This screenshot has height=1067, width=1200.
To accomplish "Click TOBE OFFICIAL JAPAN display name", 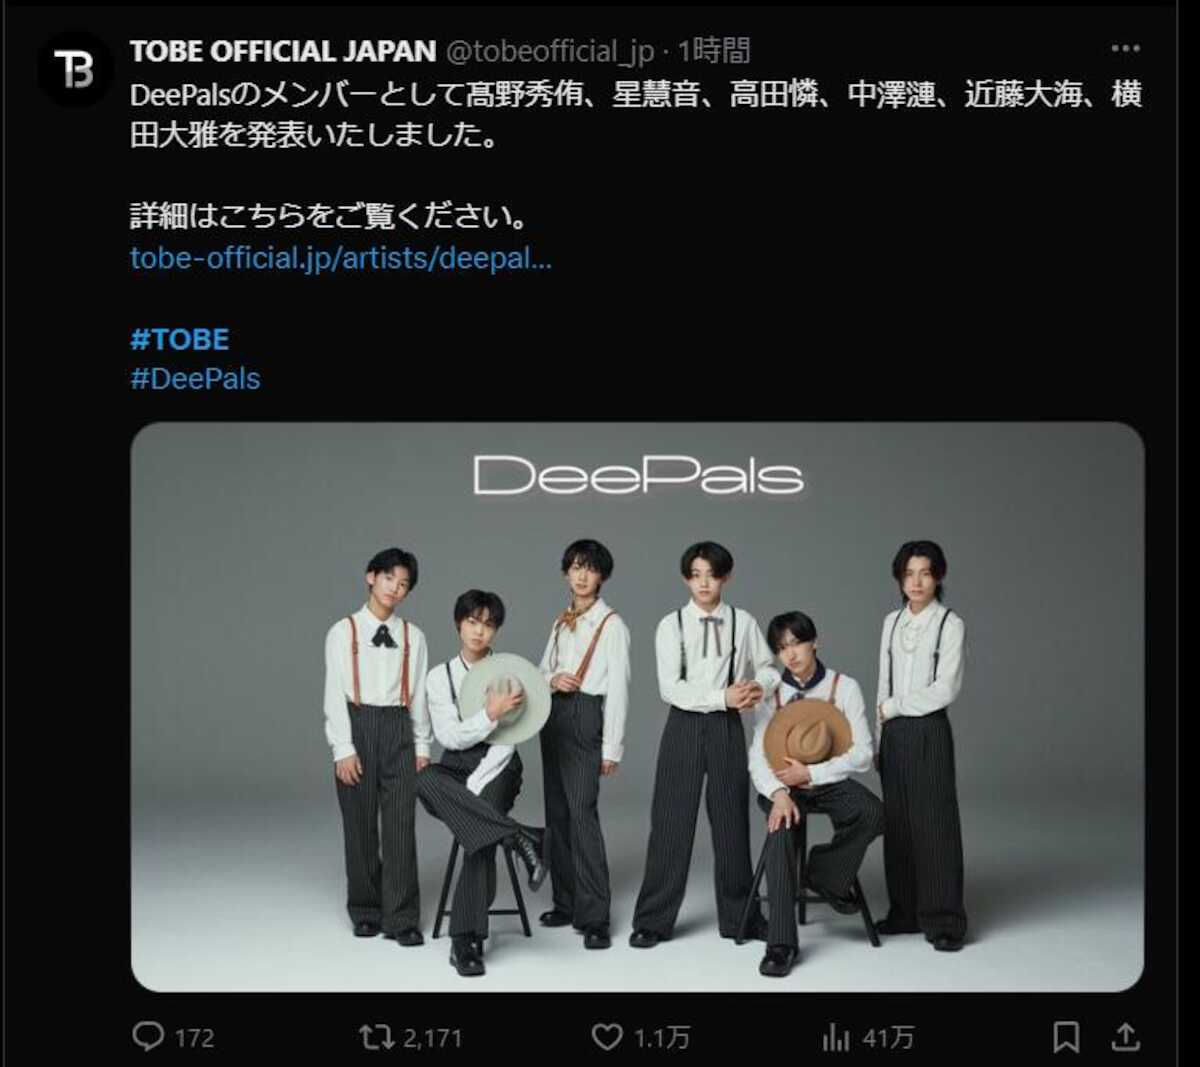I will tap(283, 51).
